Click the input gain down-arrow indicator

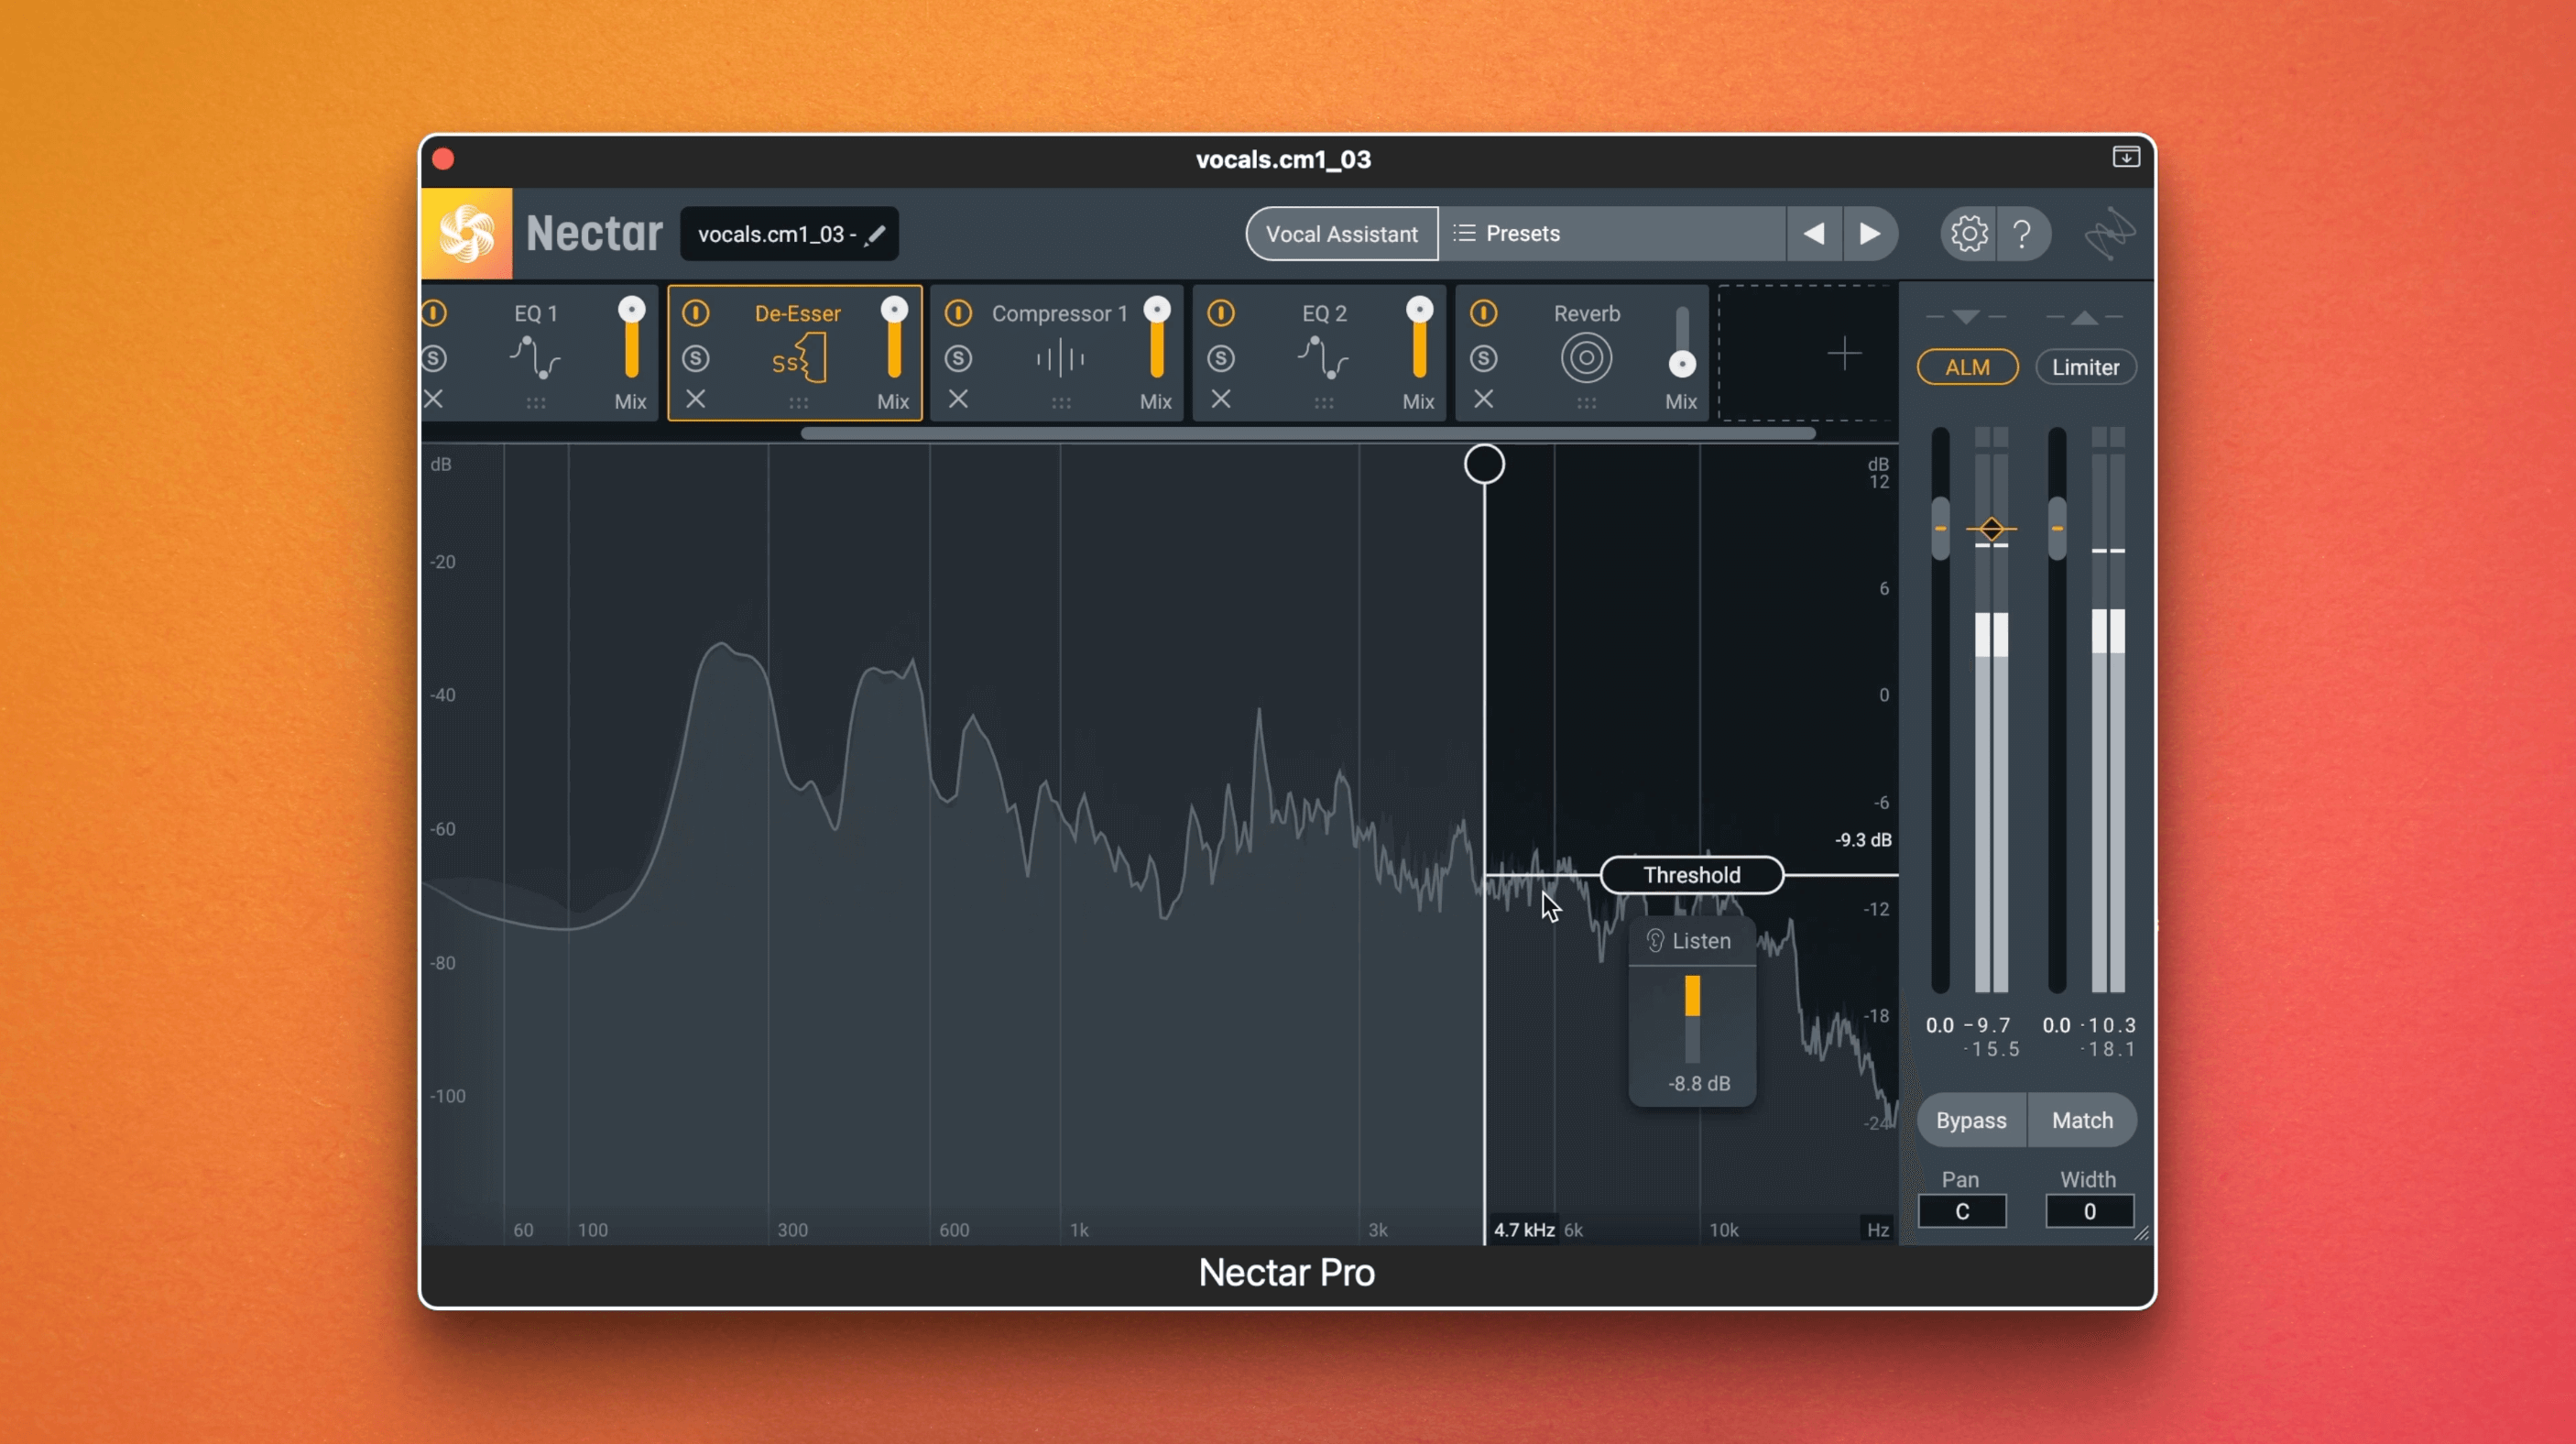[1966, 317]
